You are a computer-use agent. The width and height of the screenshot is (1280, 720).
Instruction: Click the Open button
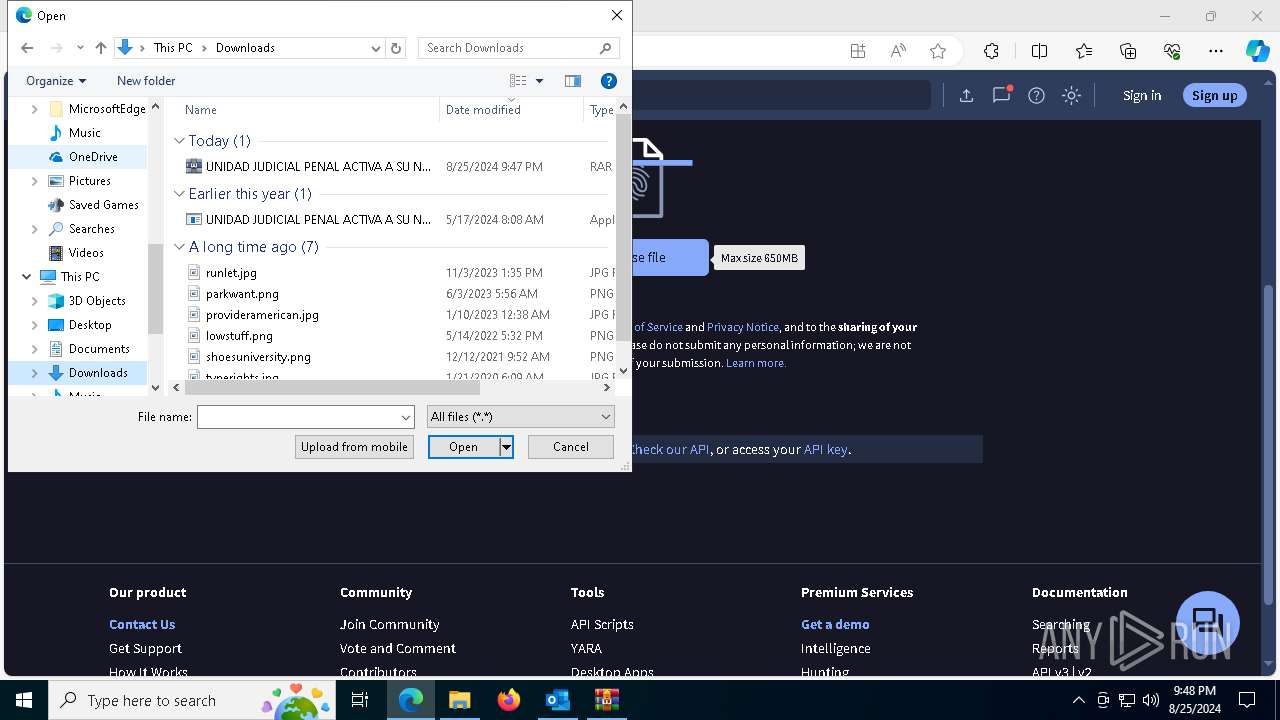click(x=464, y=447)
